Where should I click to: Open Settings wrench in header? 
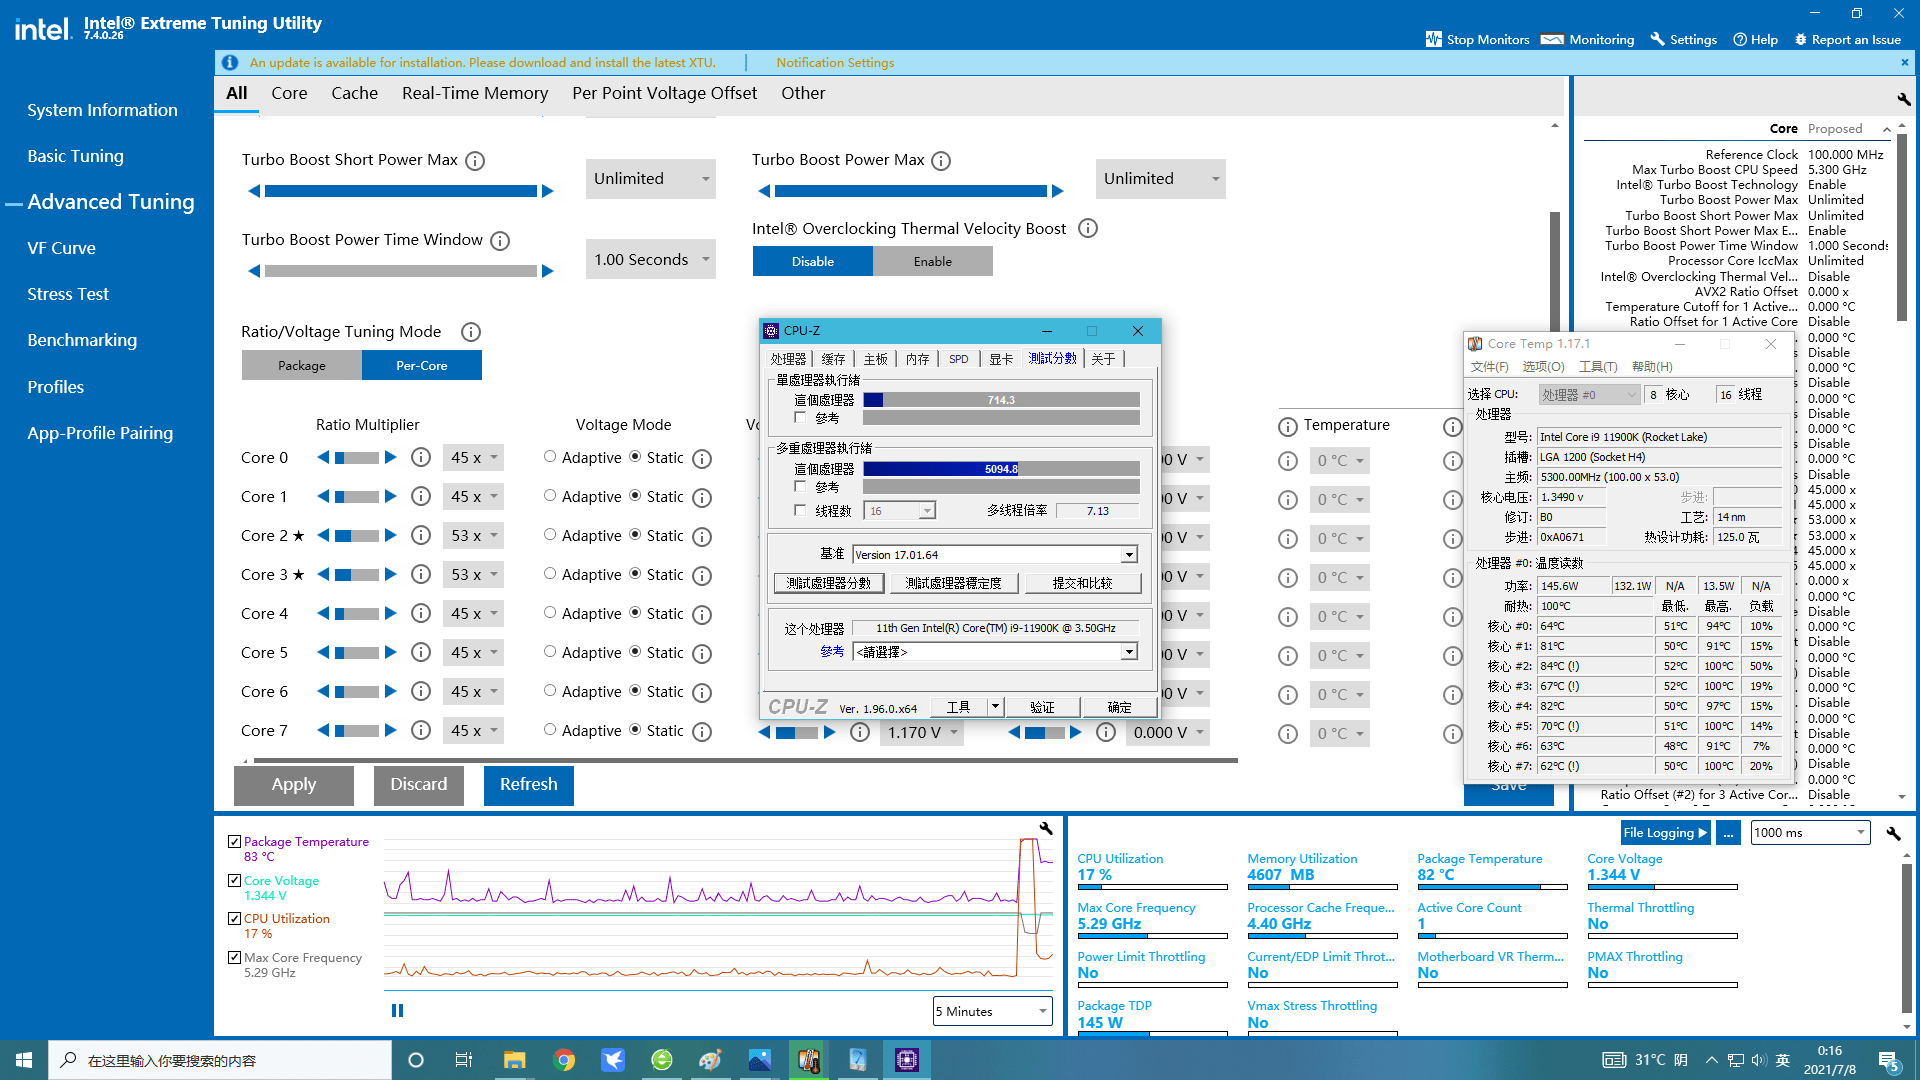[x=1657, y=39]
